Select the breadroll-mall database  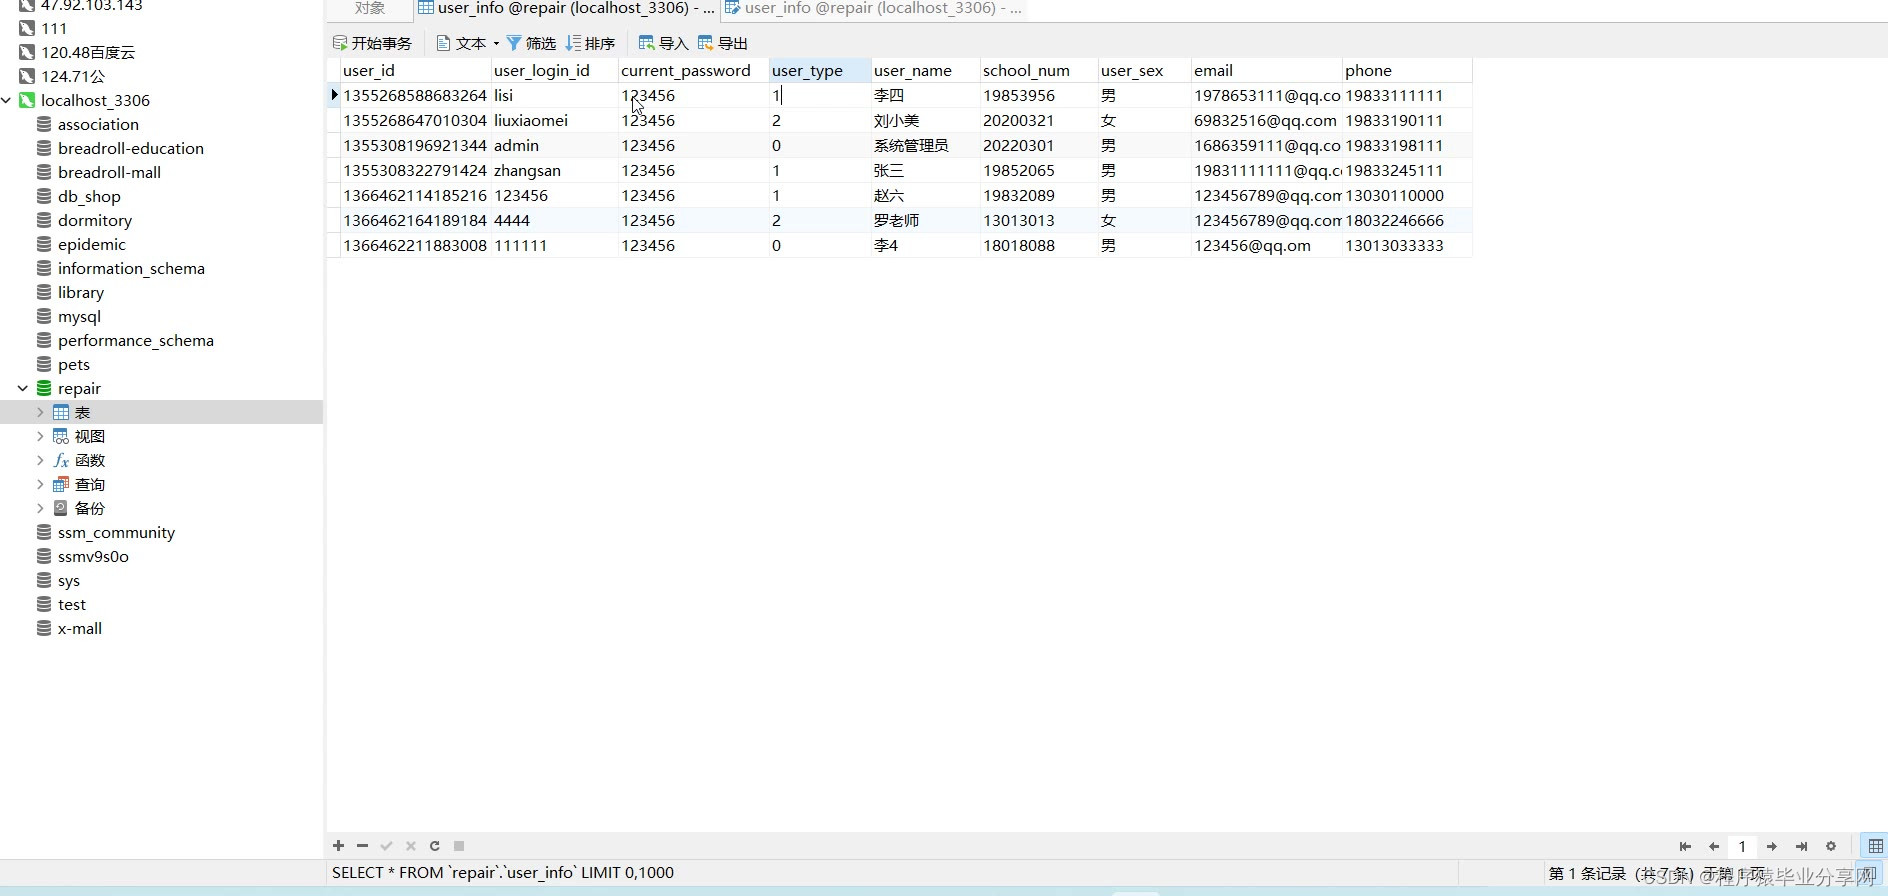pos(109,172)
